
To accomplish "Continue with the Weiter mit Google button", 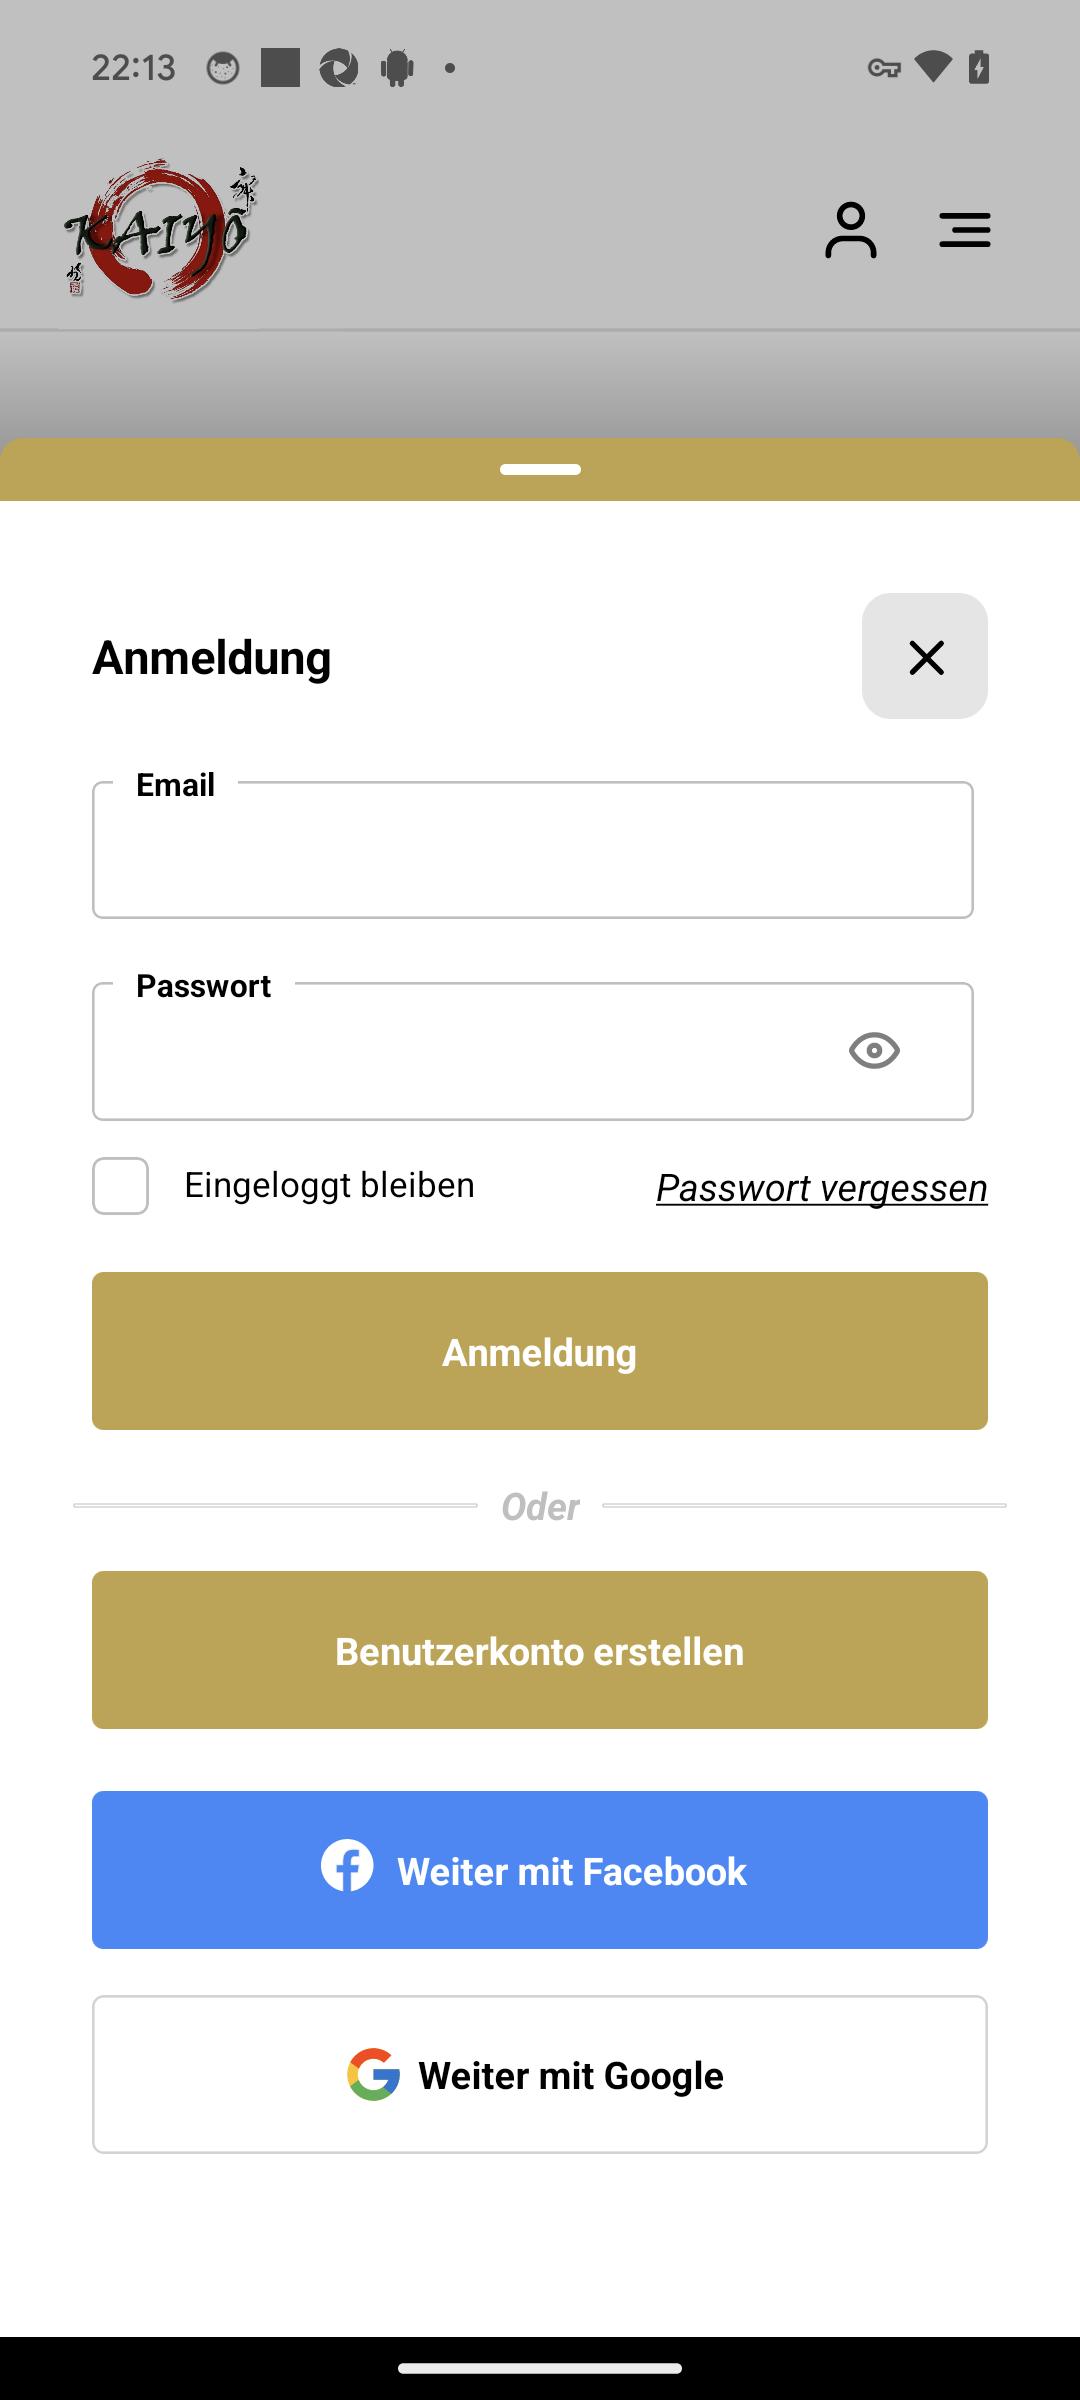I will click(x=540, y=2074).
